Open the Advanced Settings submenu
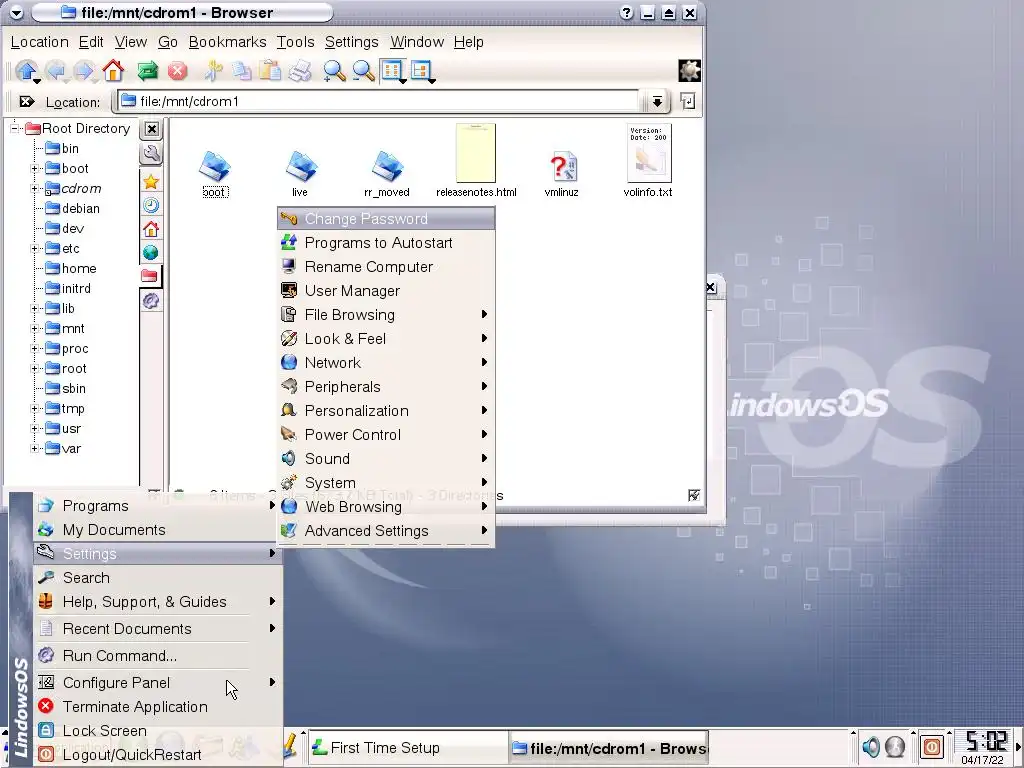The height and width of the screenshot is (768, 1024). pos(386,531)
